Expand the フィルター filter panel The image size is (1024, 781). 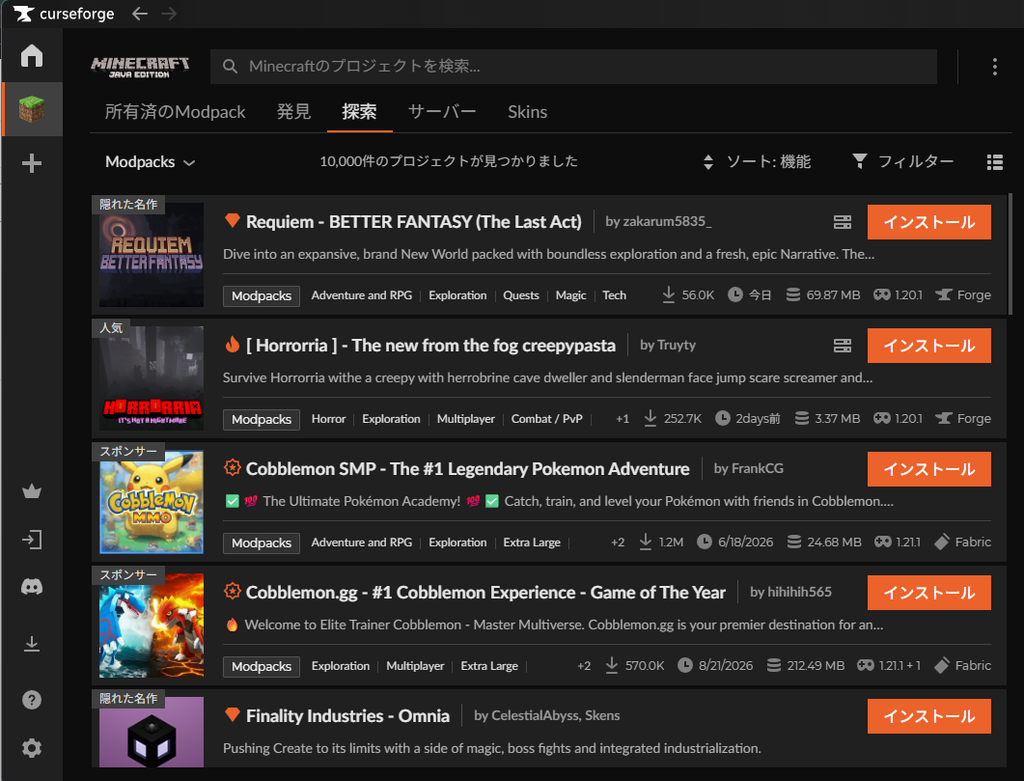[x=903, y=161]
